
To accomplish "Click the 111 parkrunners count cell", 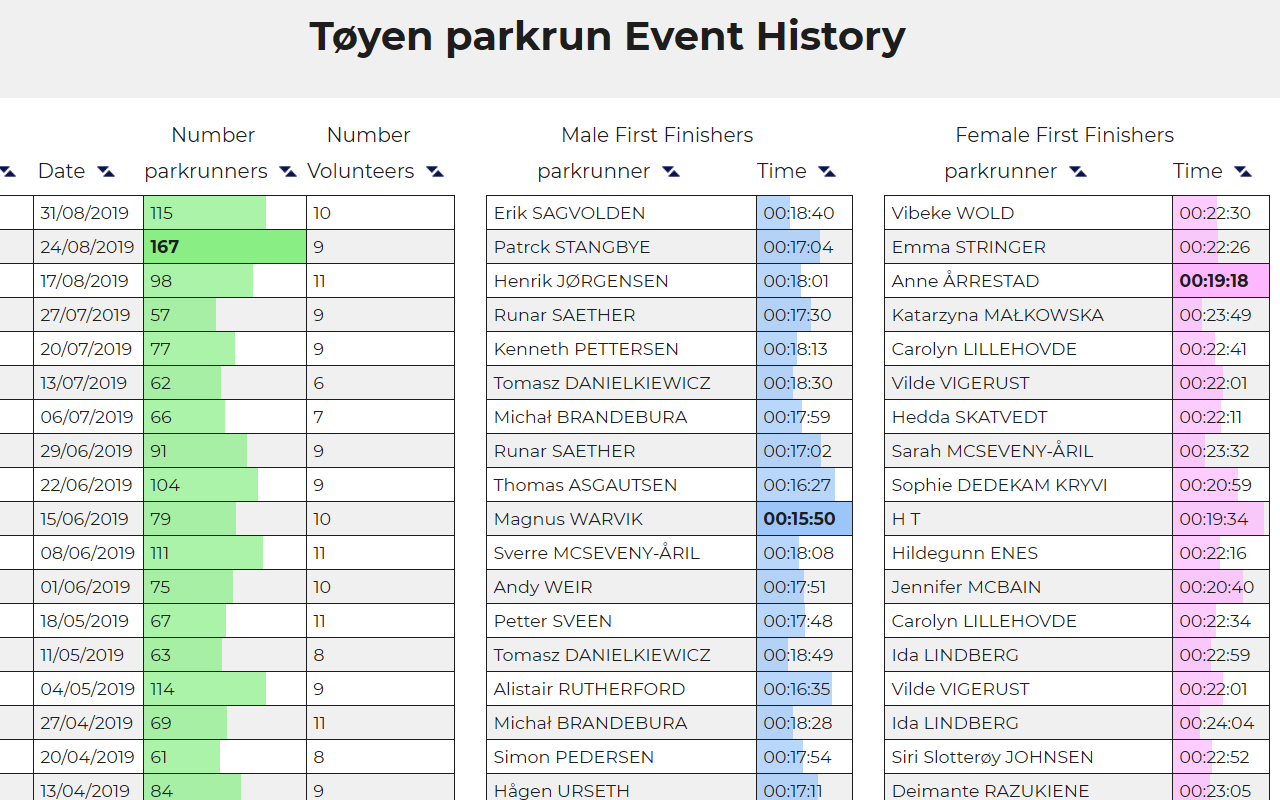I will pyautogui.click(x=225, y=553).
